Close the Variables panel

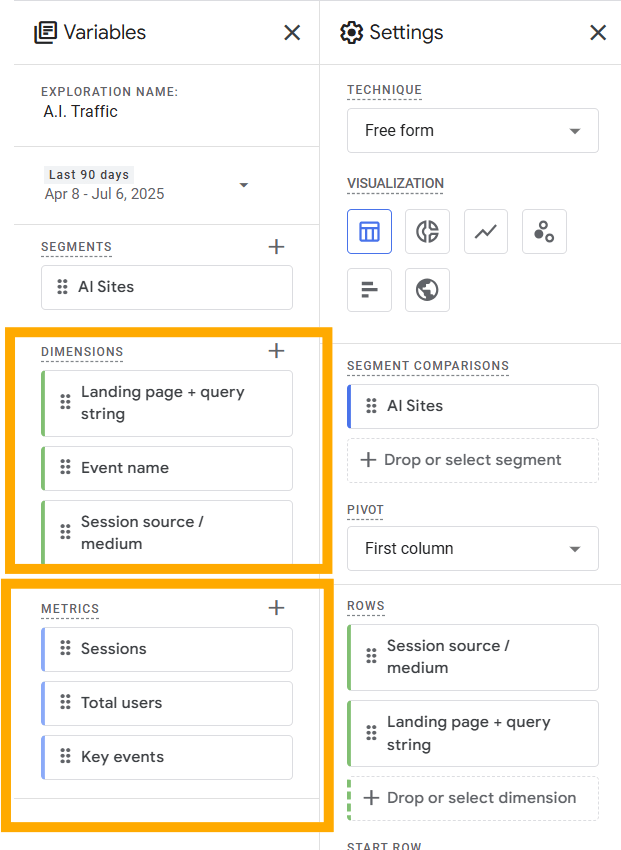292,32
